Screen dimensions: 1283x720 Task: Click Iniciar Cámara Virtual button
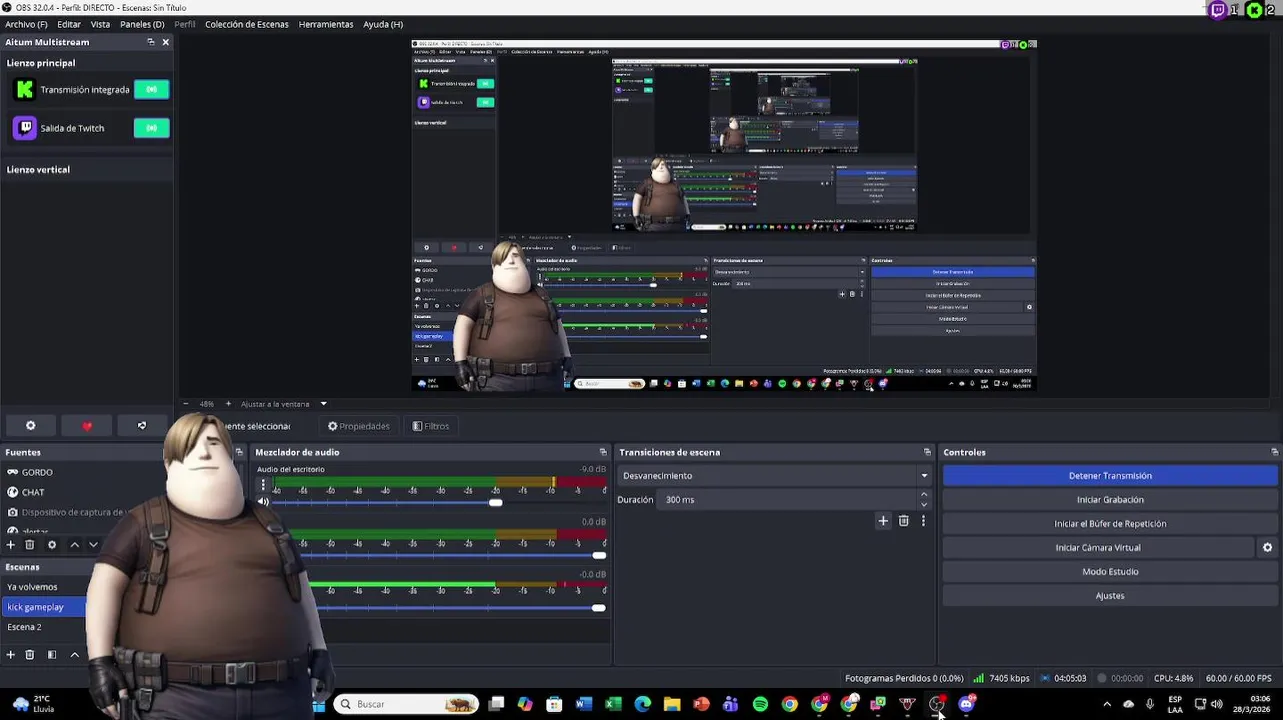point(1098,548)
